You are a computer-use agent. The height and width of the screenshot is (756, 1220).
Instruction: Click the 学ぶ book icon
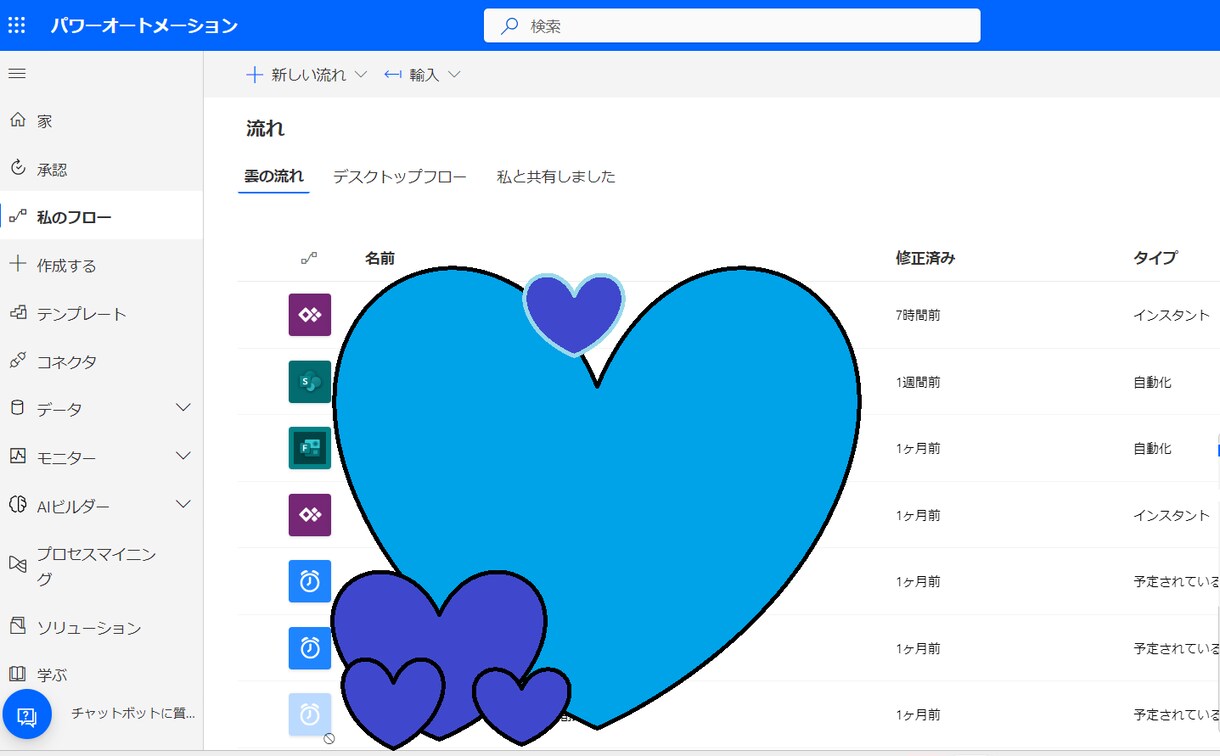pos(17,674)
